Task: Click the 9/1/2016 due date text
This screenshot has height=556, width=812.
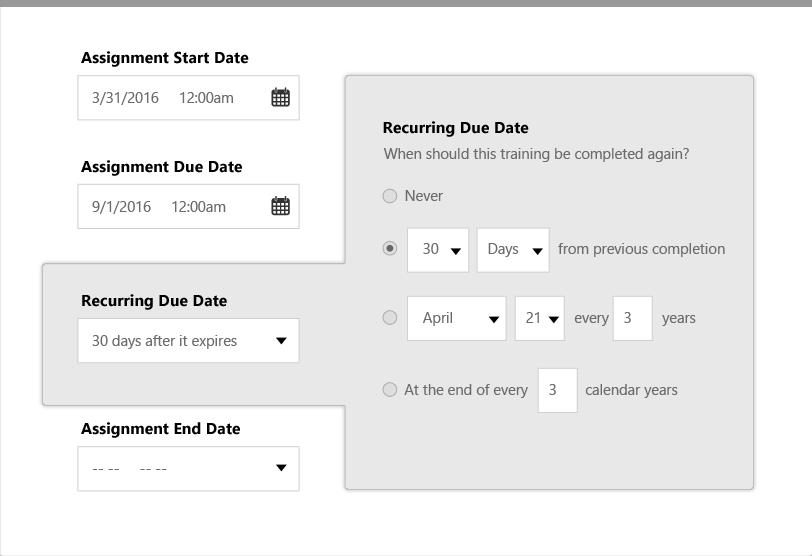Action: point(121,207)
